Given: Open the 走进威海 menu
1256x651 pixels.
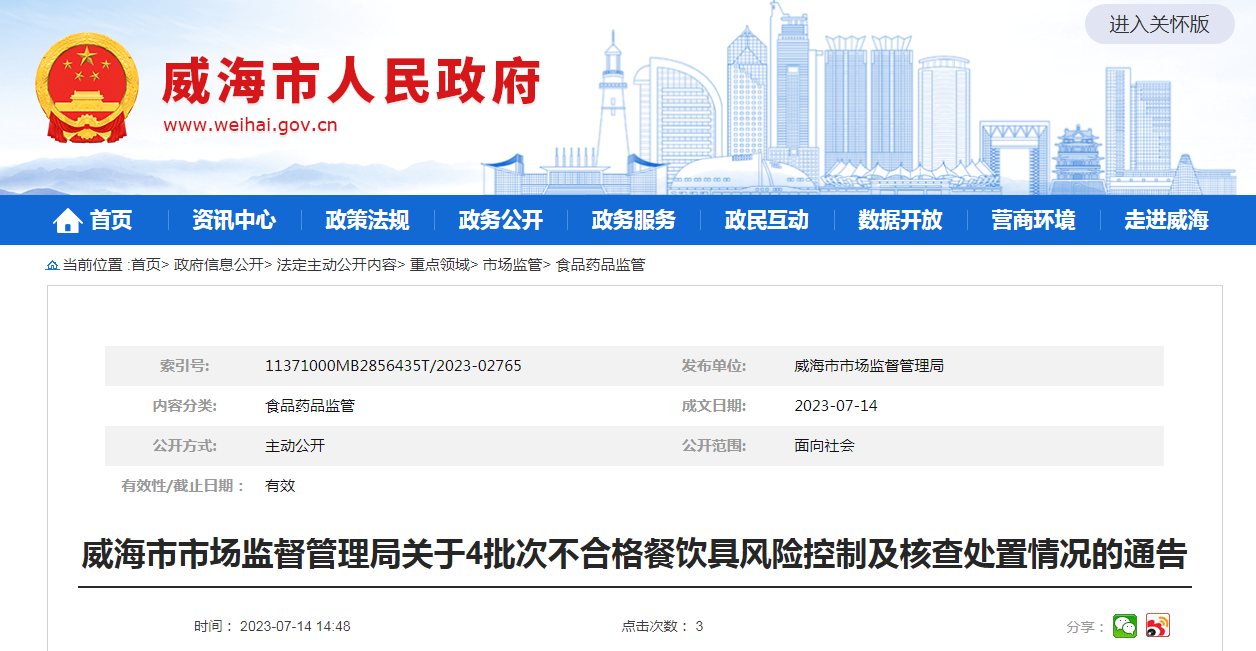Looking at the screenshot, I should tap(1166, 220).
